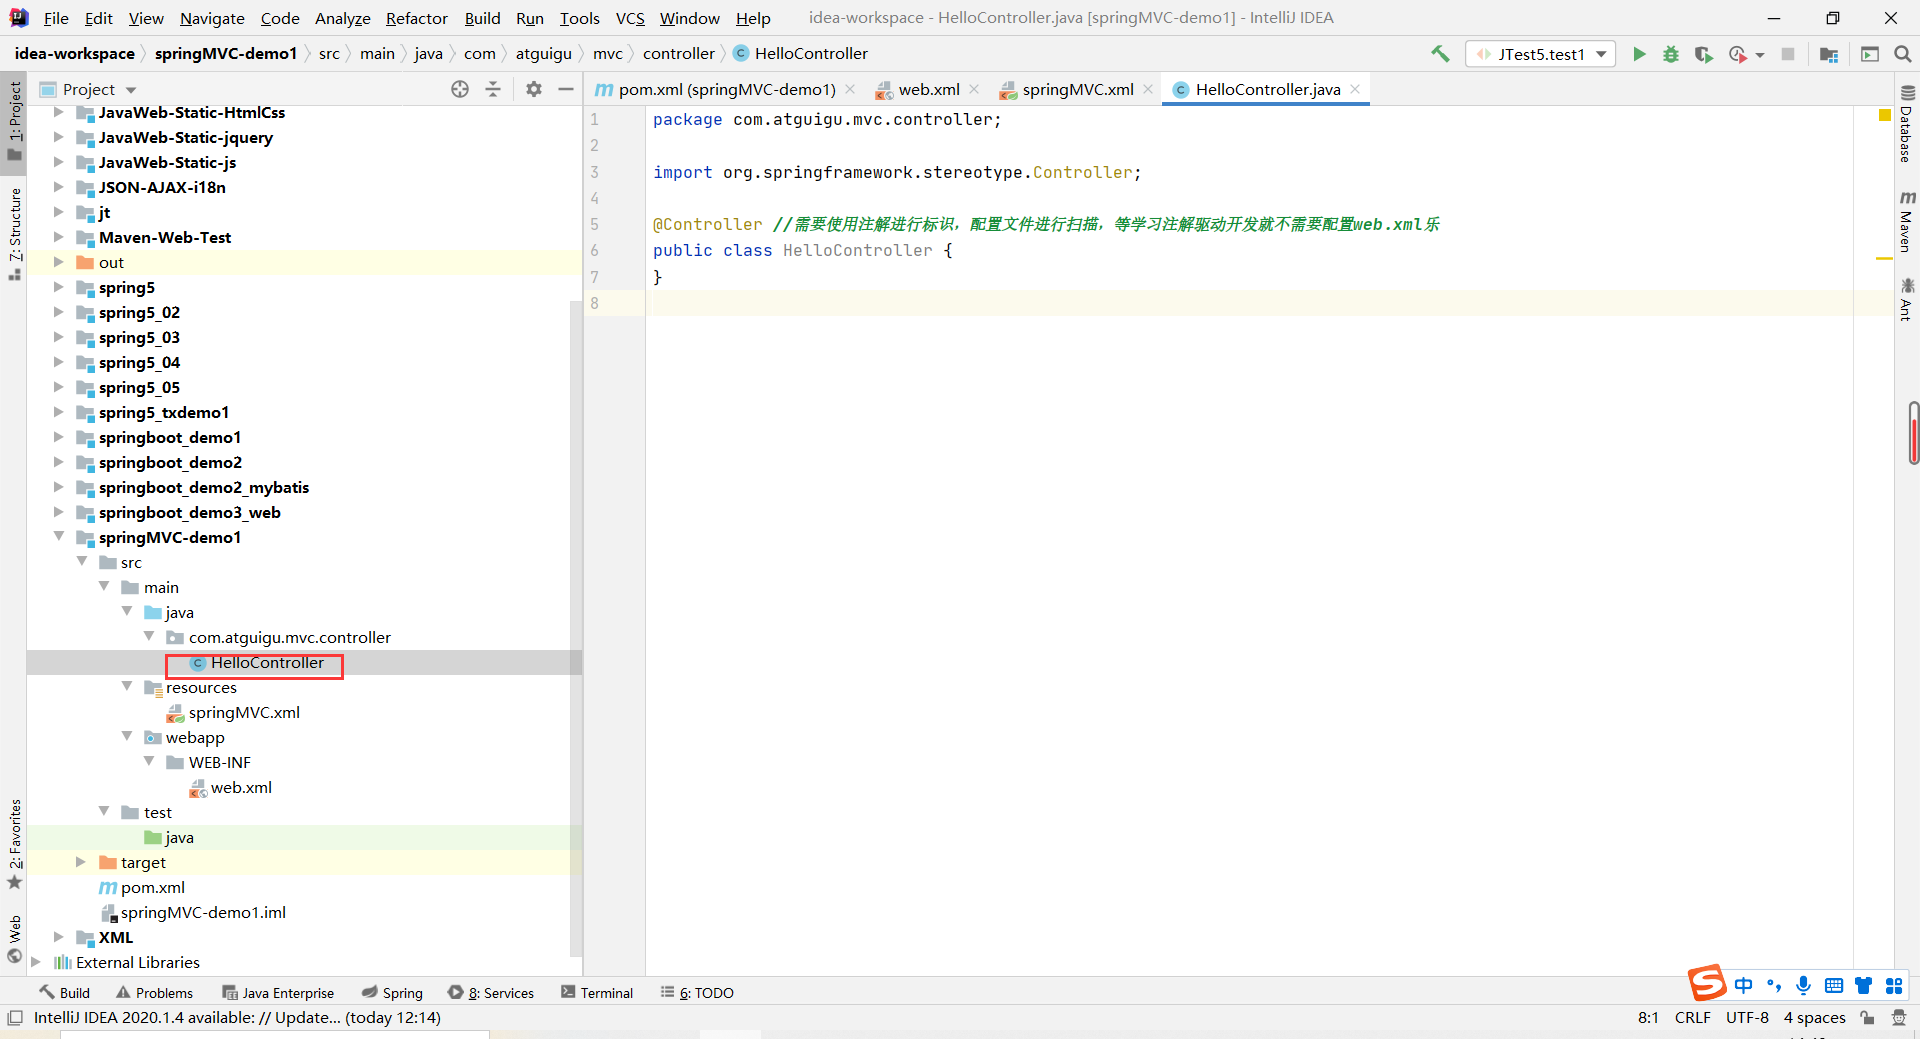Select pom.xml in the project tree
Viewport: 1920px width, 1039px height.
[152, 887]
